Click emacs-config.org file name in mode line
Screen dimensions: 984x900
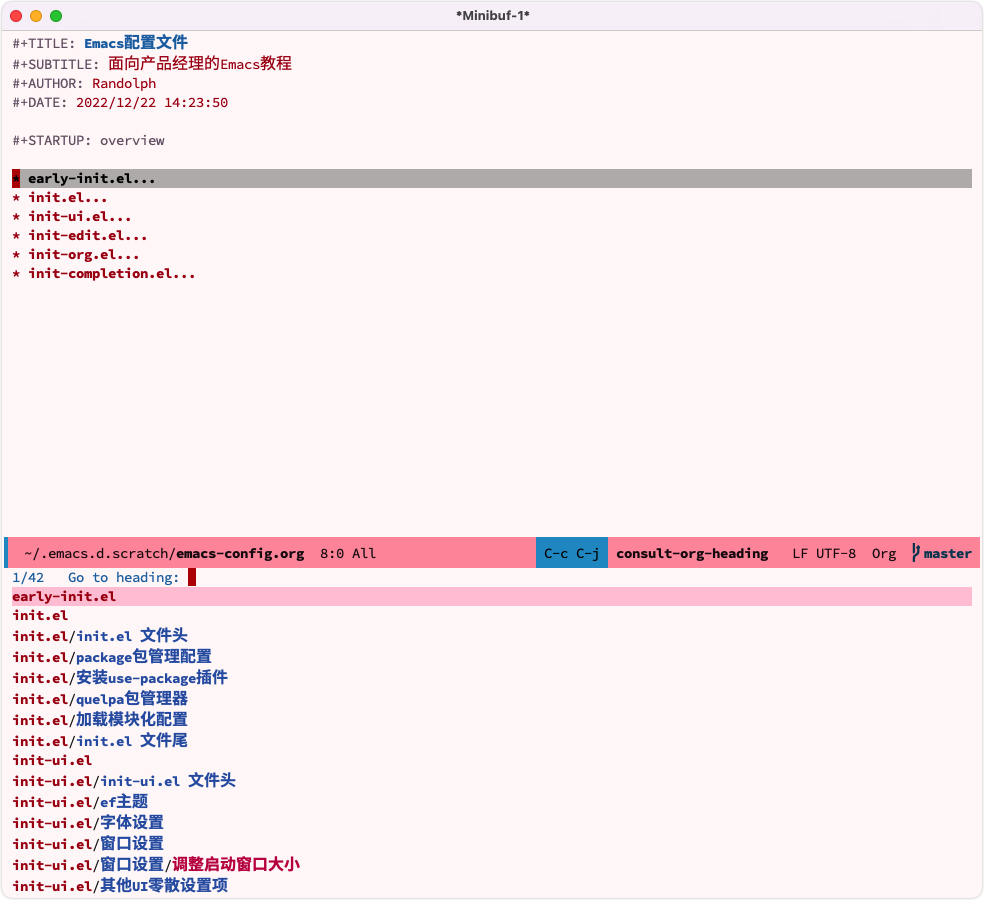(x=240, y=554)
